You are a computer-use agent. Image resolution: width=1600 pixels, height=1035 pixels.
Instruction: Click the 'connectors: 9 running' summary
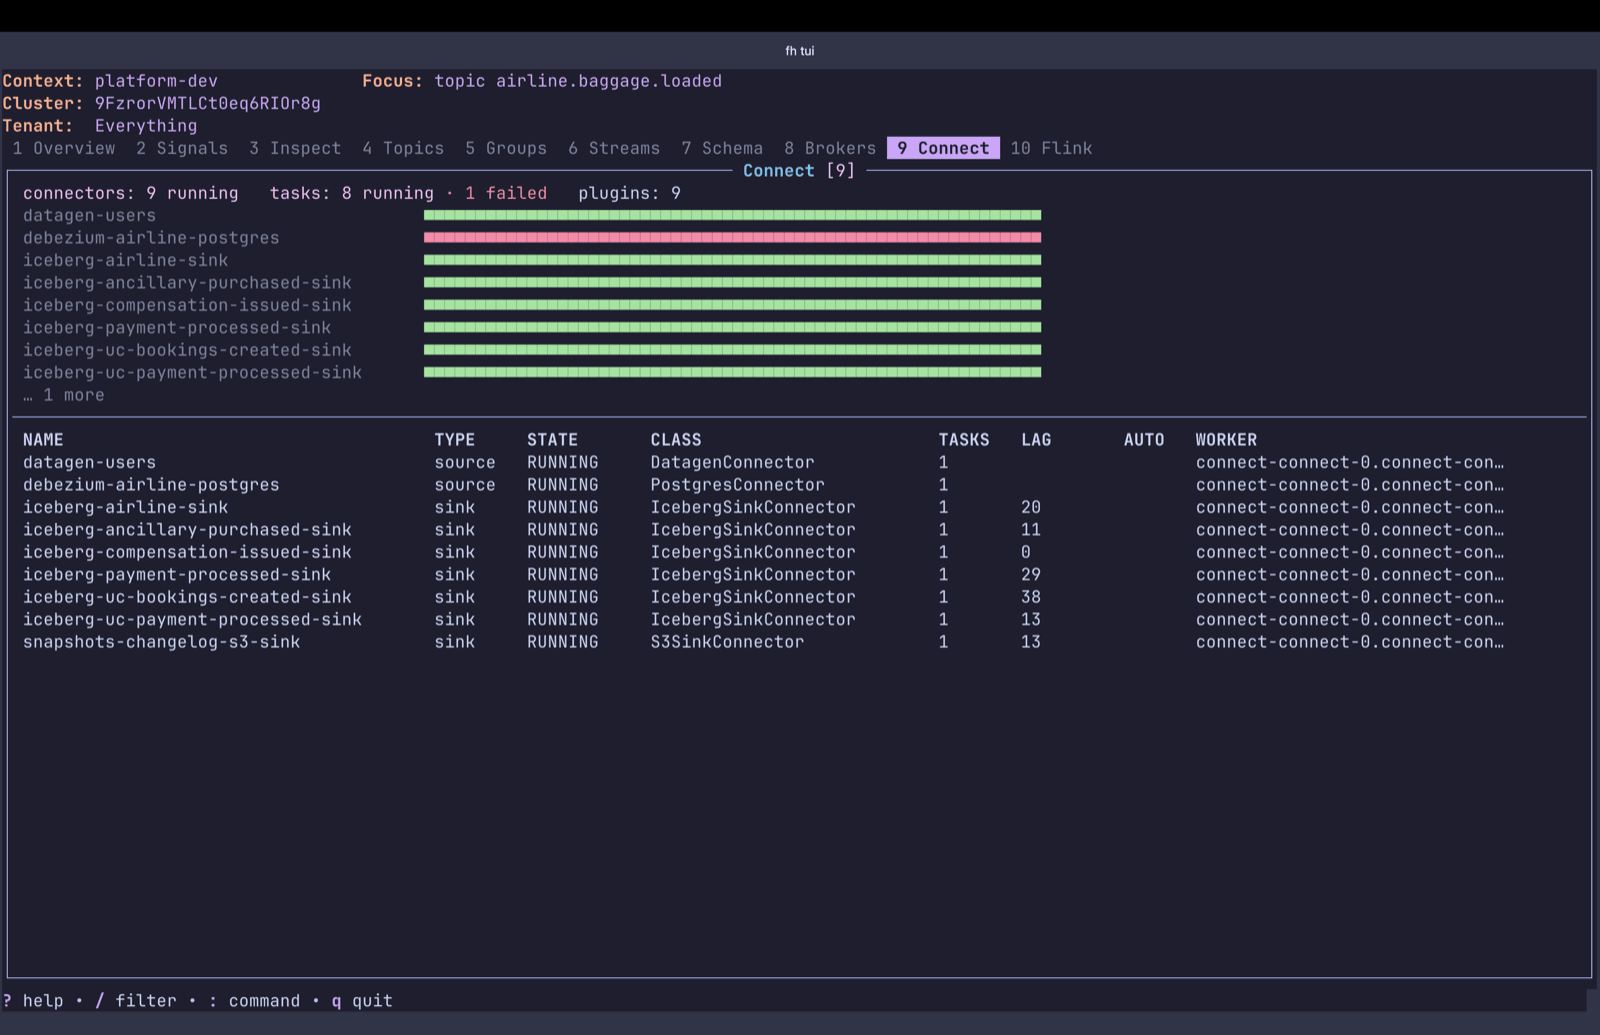[x=130, y=193]
